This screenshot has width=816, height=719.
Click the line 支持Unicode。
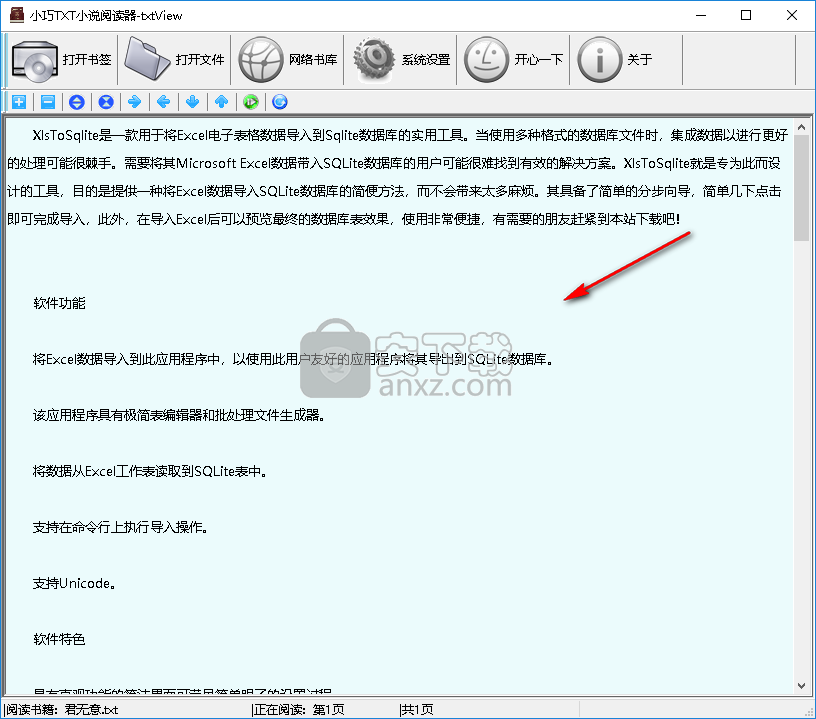click(x=74, y=583)
